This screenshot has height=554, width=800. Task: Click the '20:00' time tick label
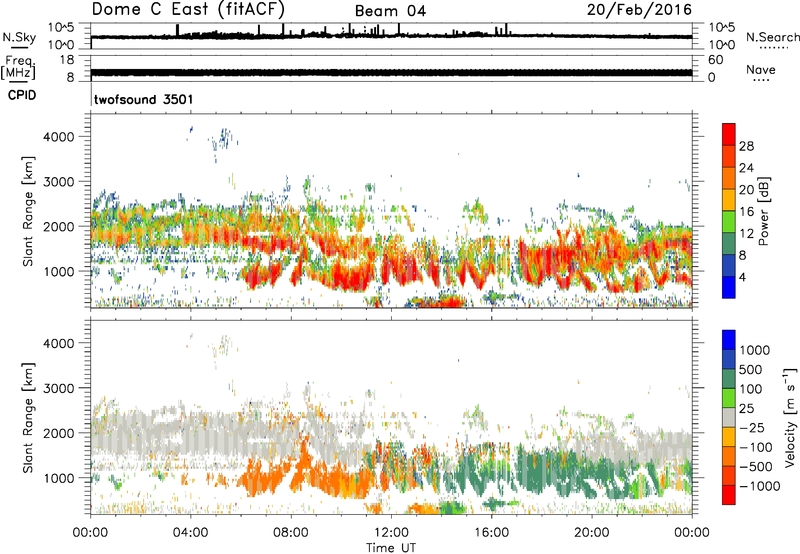[591, 533]
